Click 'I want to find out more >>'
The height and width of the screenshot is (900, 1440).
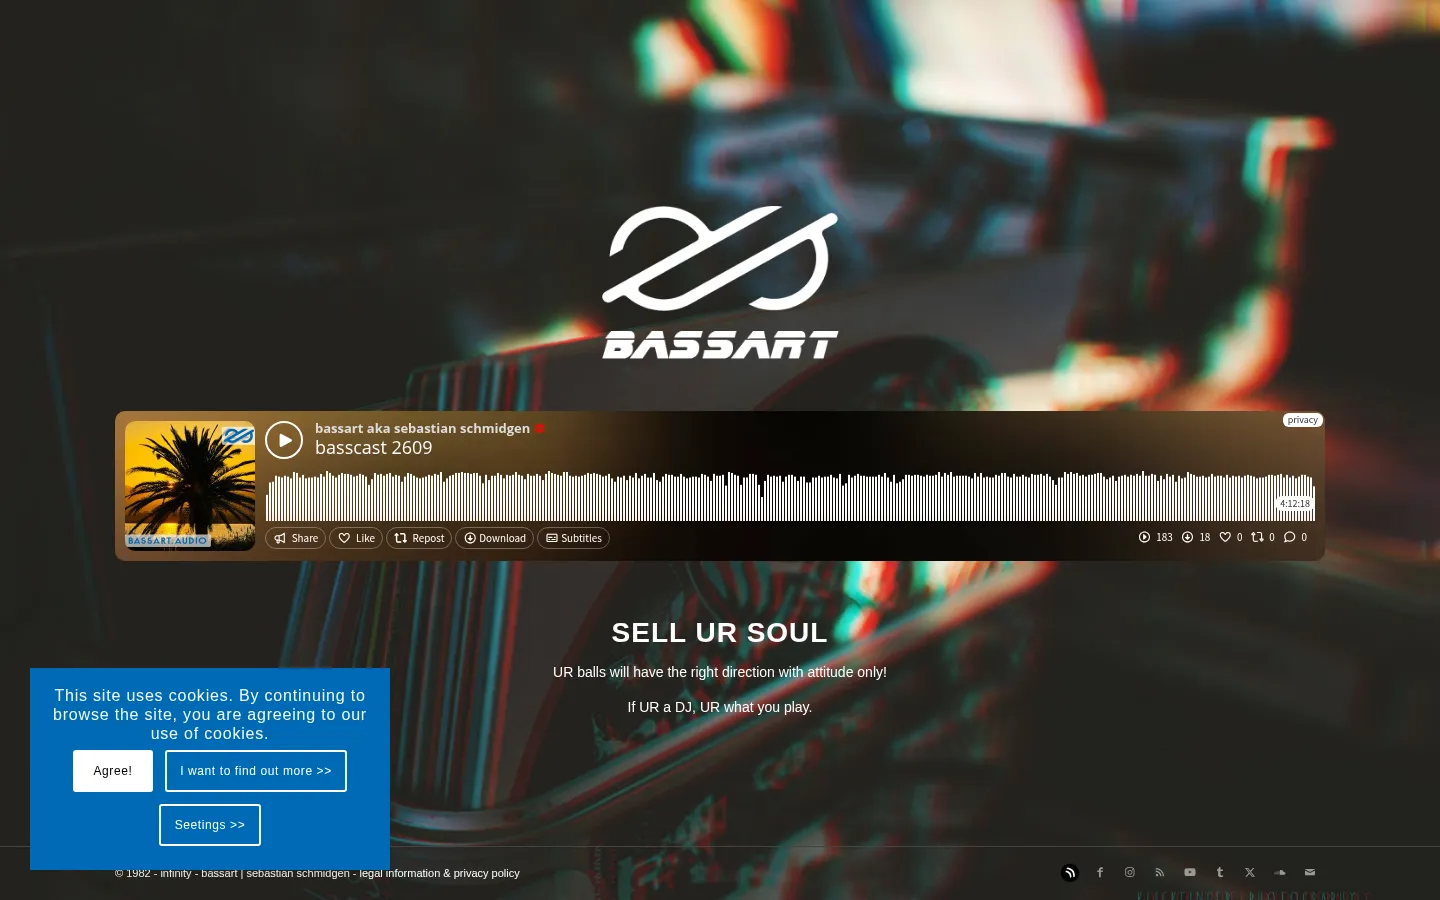(256, 771)
